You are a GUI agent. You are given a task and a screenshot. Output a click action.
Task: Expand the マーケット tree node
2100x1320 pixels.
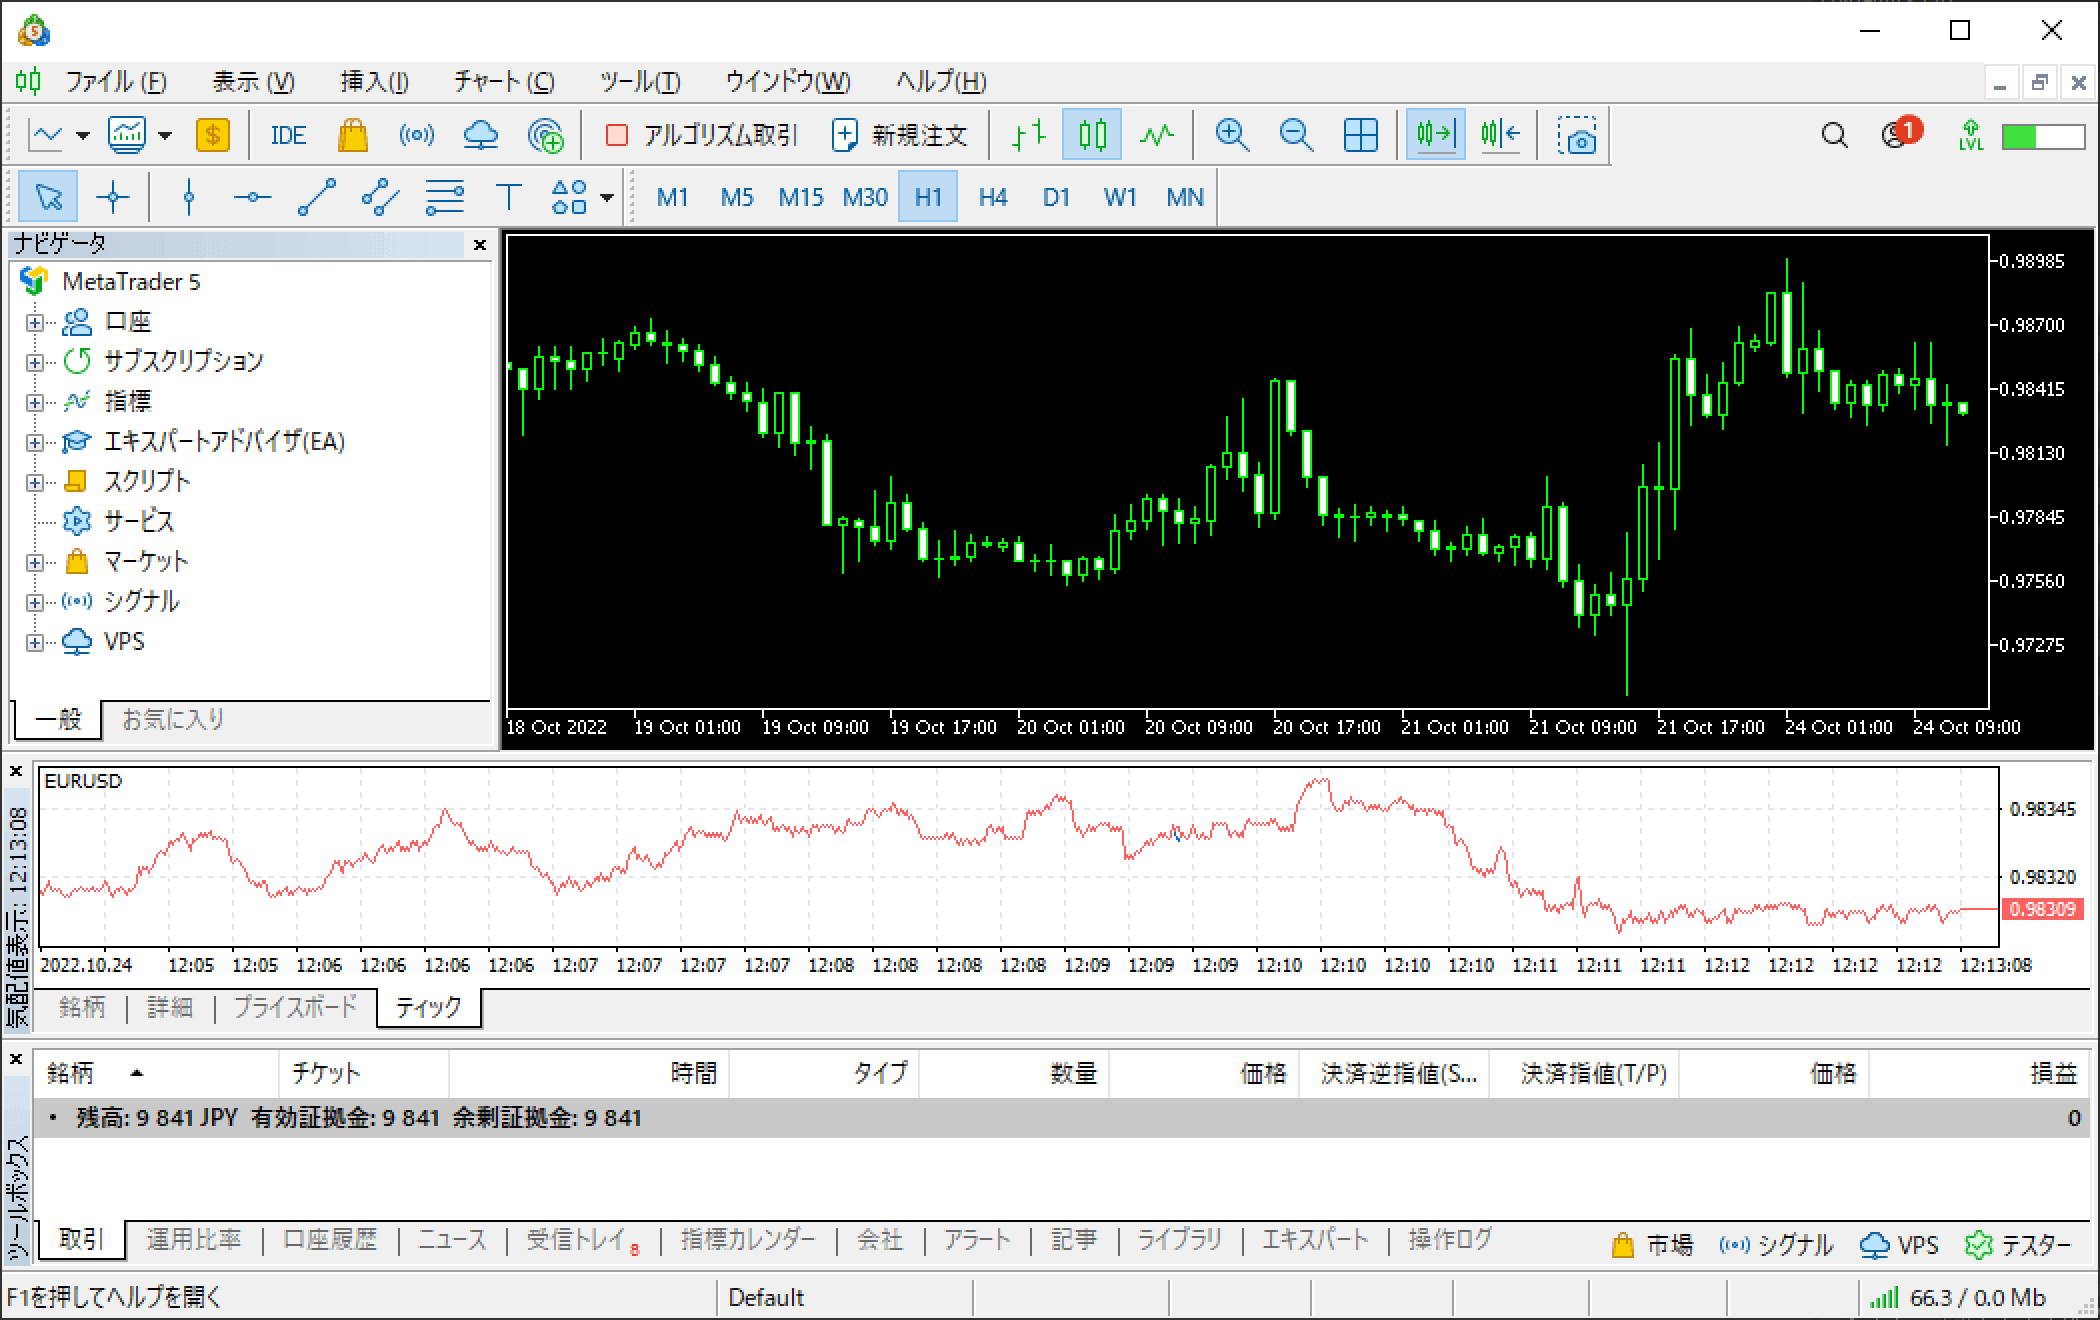point(35,562)
